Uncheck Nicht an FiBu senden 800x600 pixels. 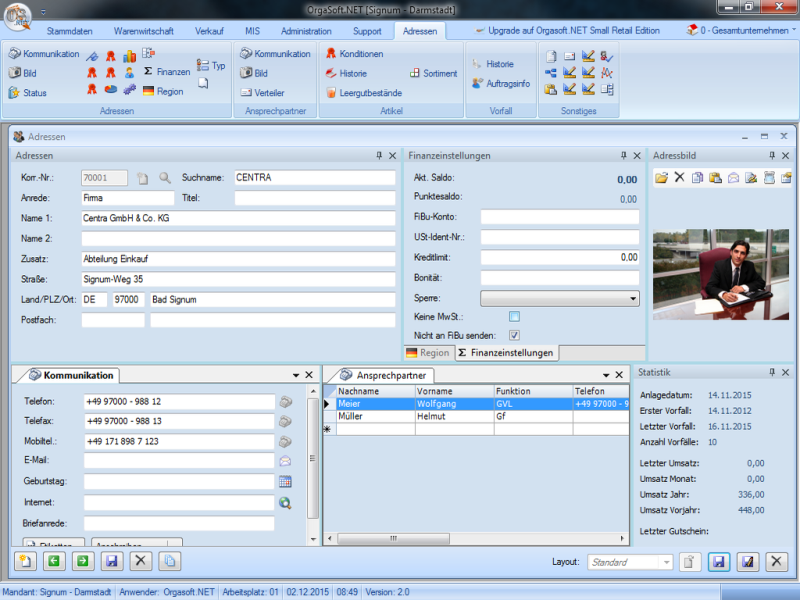pyautogui.click(x=515, y=335)
